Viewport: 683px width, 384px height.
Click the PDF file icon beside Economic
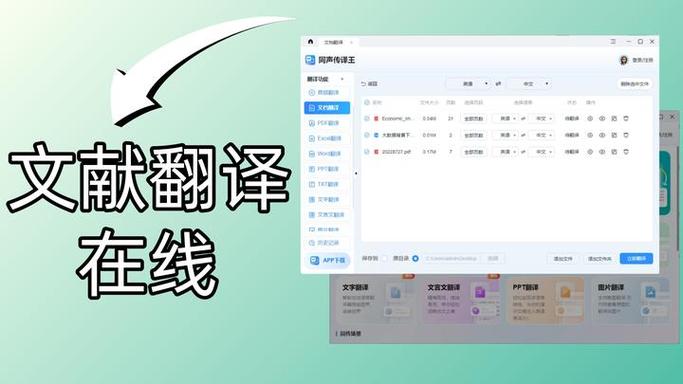pos(376,118)
